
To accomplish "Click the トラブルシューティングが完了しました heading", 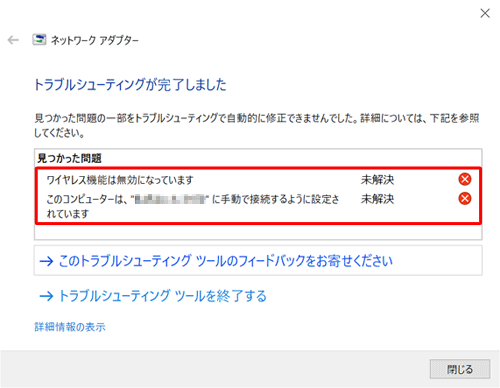I will pos(130,85).
